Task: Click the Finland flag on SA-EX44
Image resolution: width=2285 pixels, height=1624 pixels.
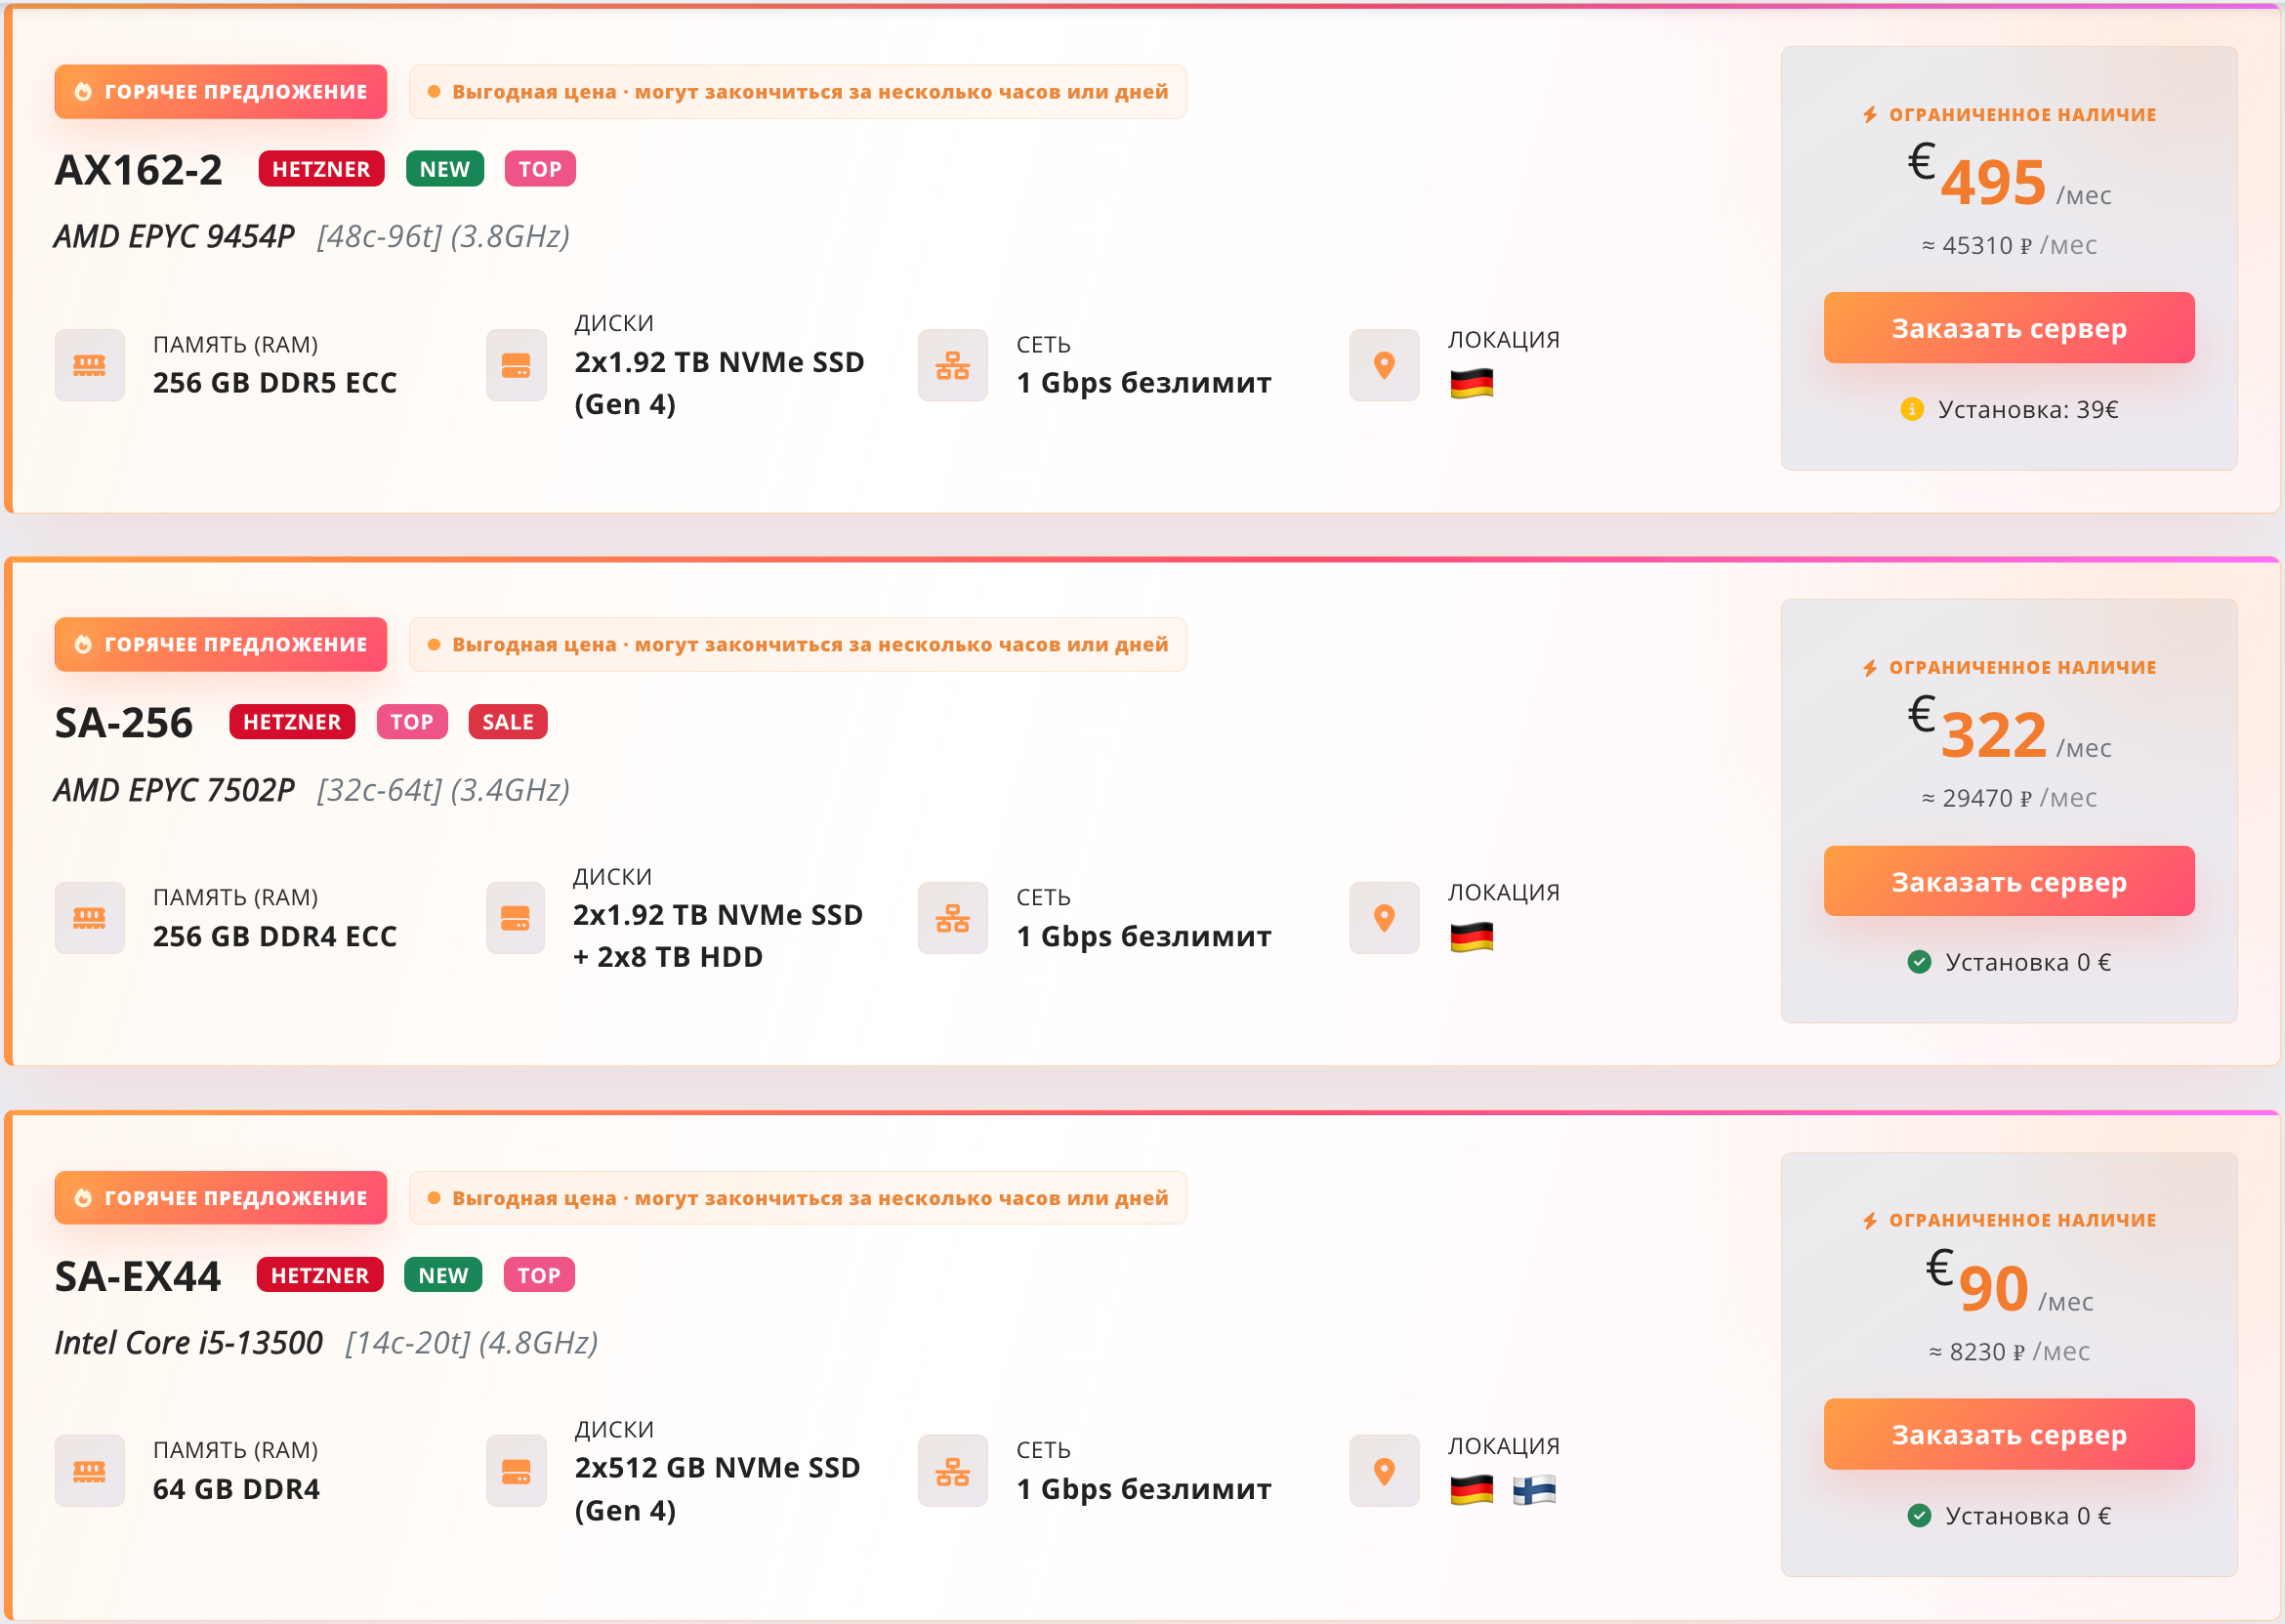Action: 1534,1490
